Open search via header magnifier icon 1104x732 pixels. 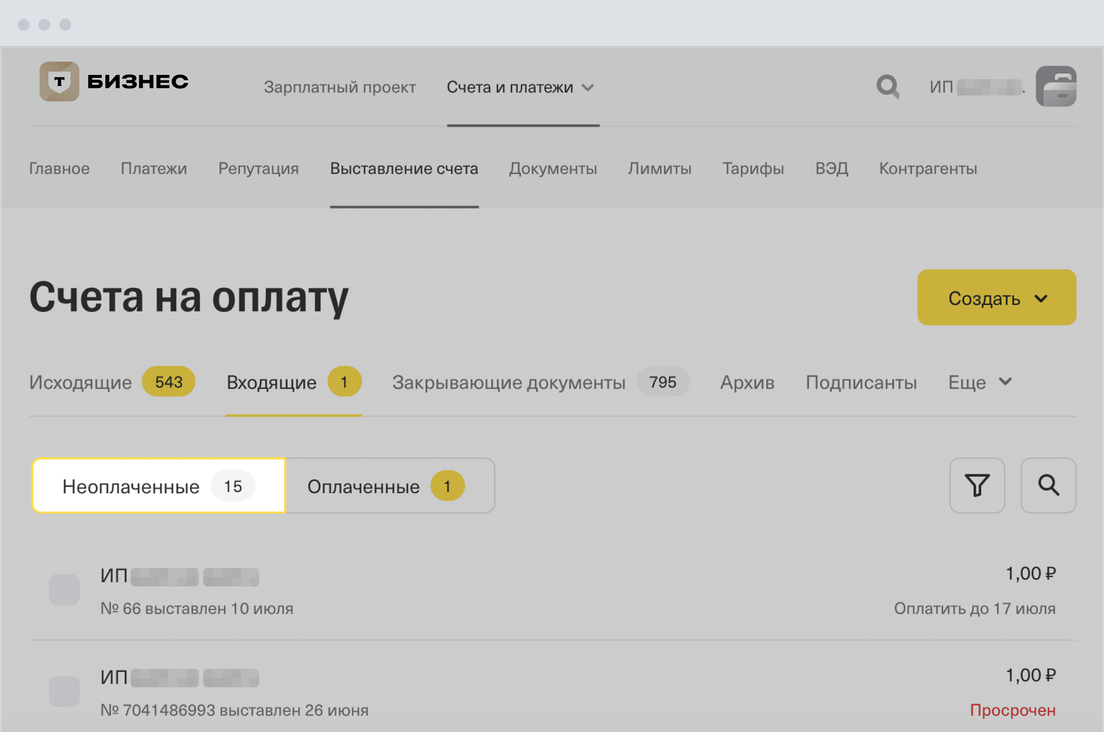[x=887, y=87]
